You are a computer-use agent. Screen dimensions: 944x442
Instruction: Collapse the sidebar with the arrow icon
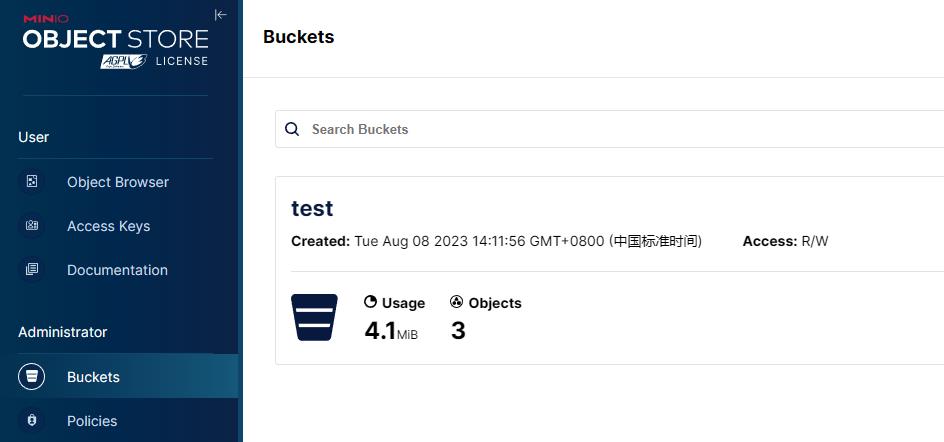[x=221, y=15]
